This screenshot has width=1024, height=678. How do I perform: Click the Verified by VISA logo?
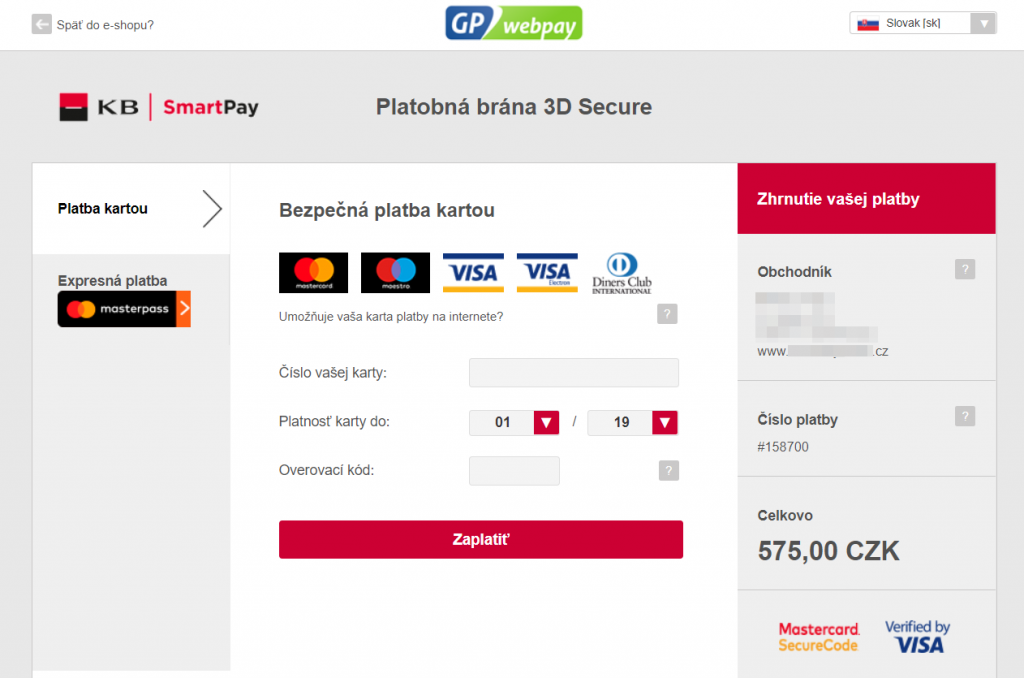tap(917, 635)
